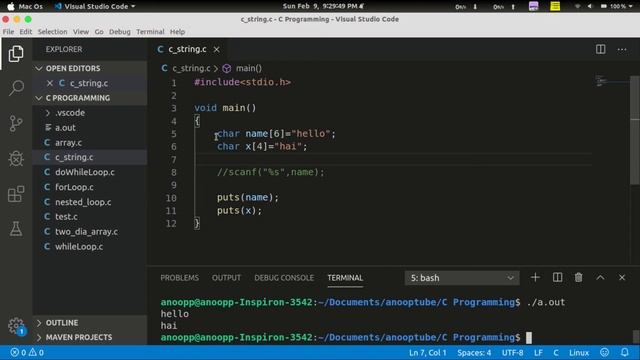The image size is (640, 360).
Task: Open nested_loop.c file
Action: pyautogui.click(x=90, y=202)
